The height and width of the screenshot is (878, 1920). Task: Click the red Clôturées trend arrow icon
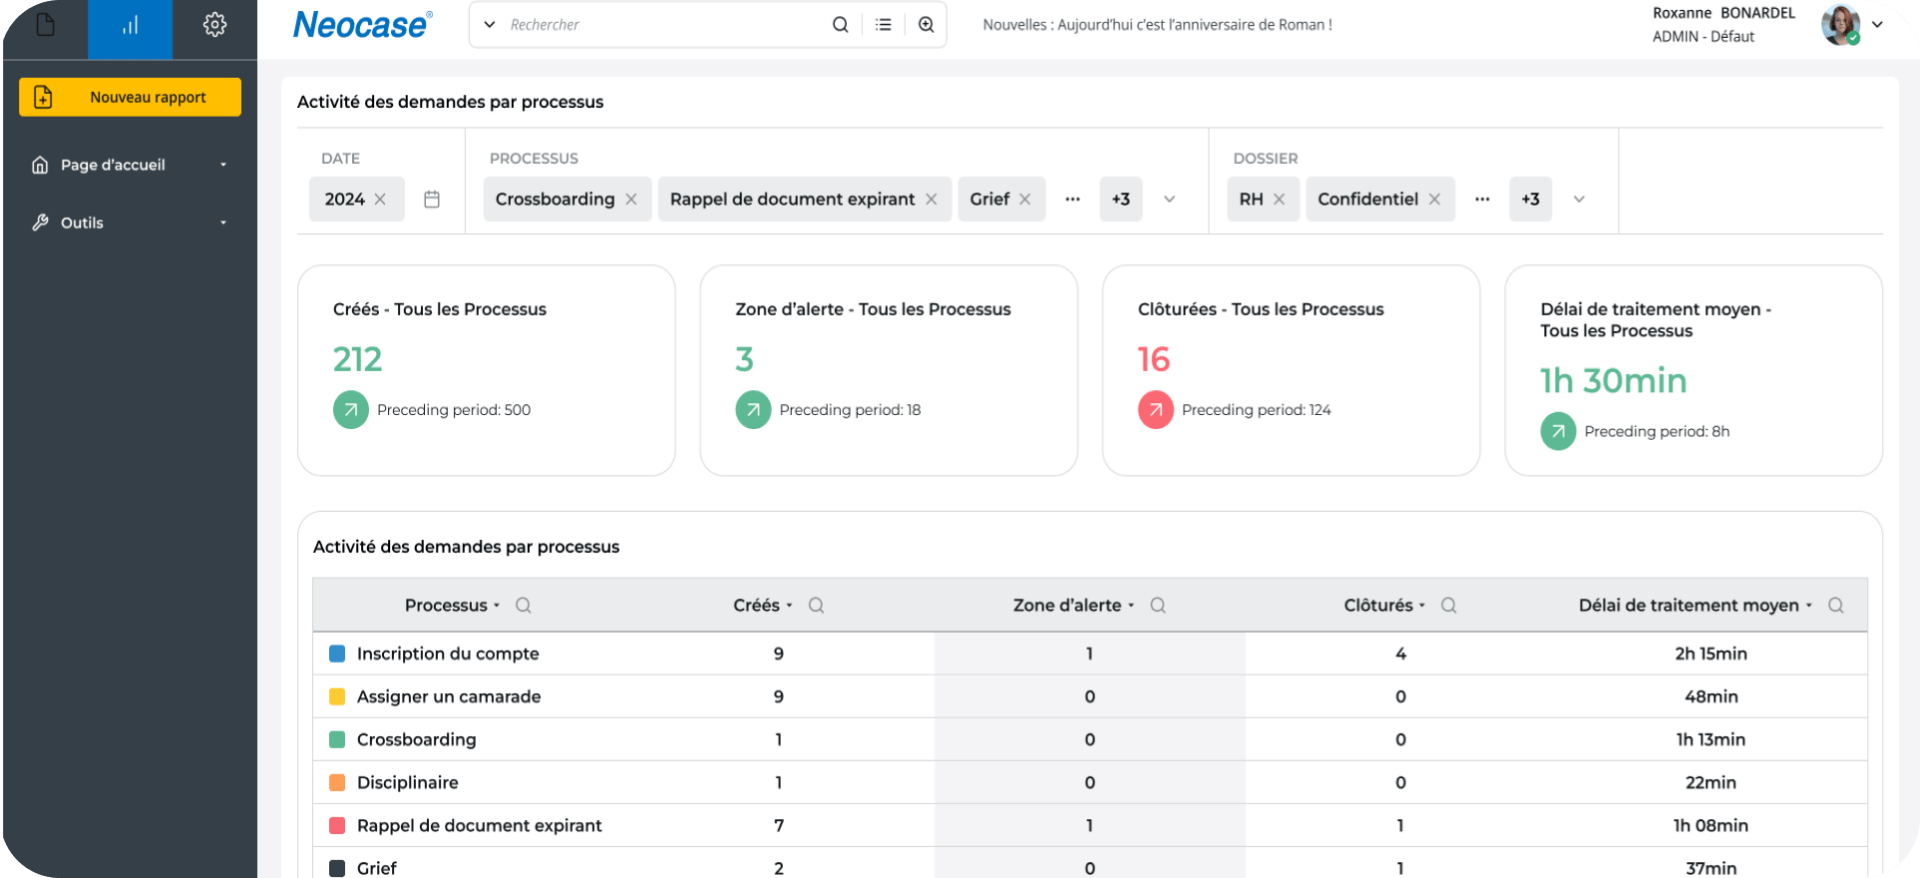click(1156, 410)
